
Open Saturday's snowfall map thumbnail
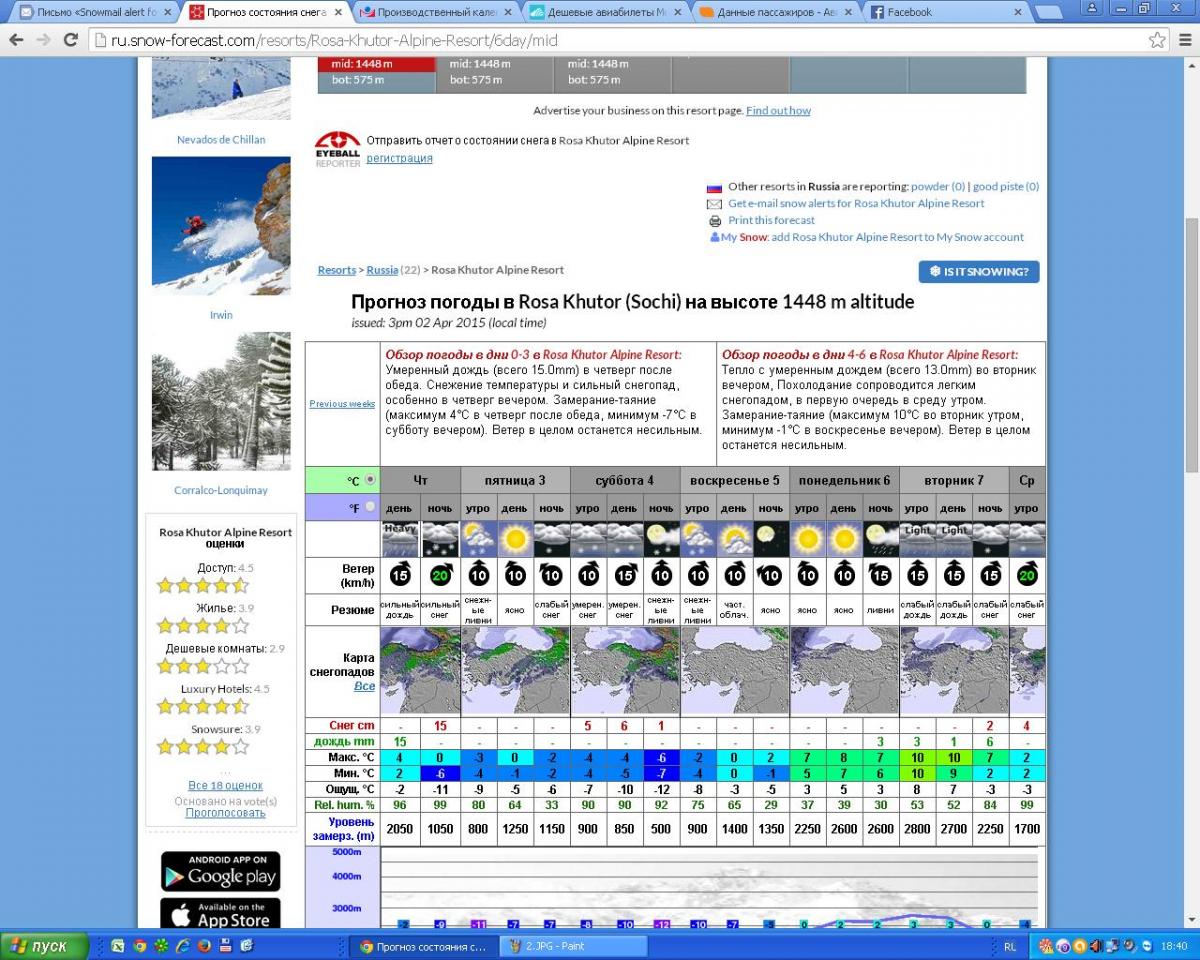point(625,671)
